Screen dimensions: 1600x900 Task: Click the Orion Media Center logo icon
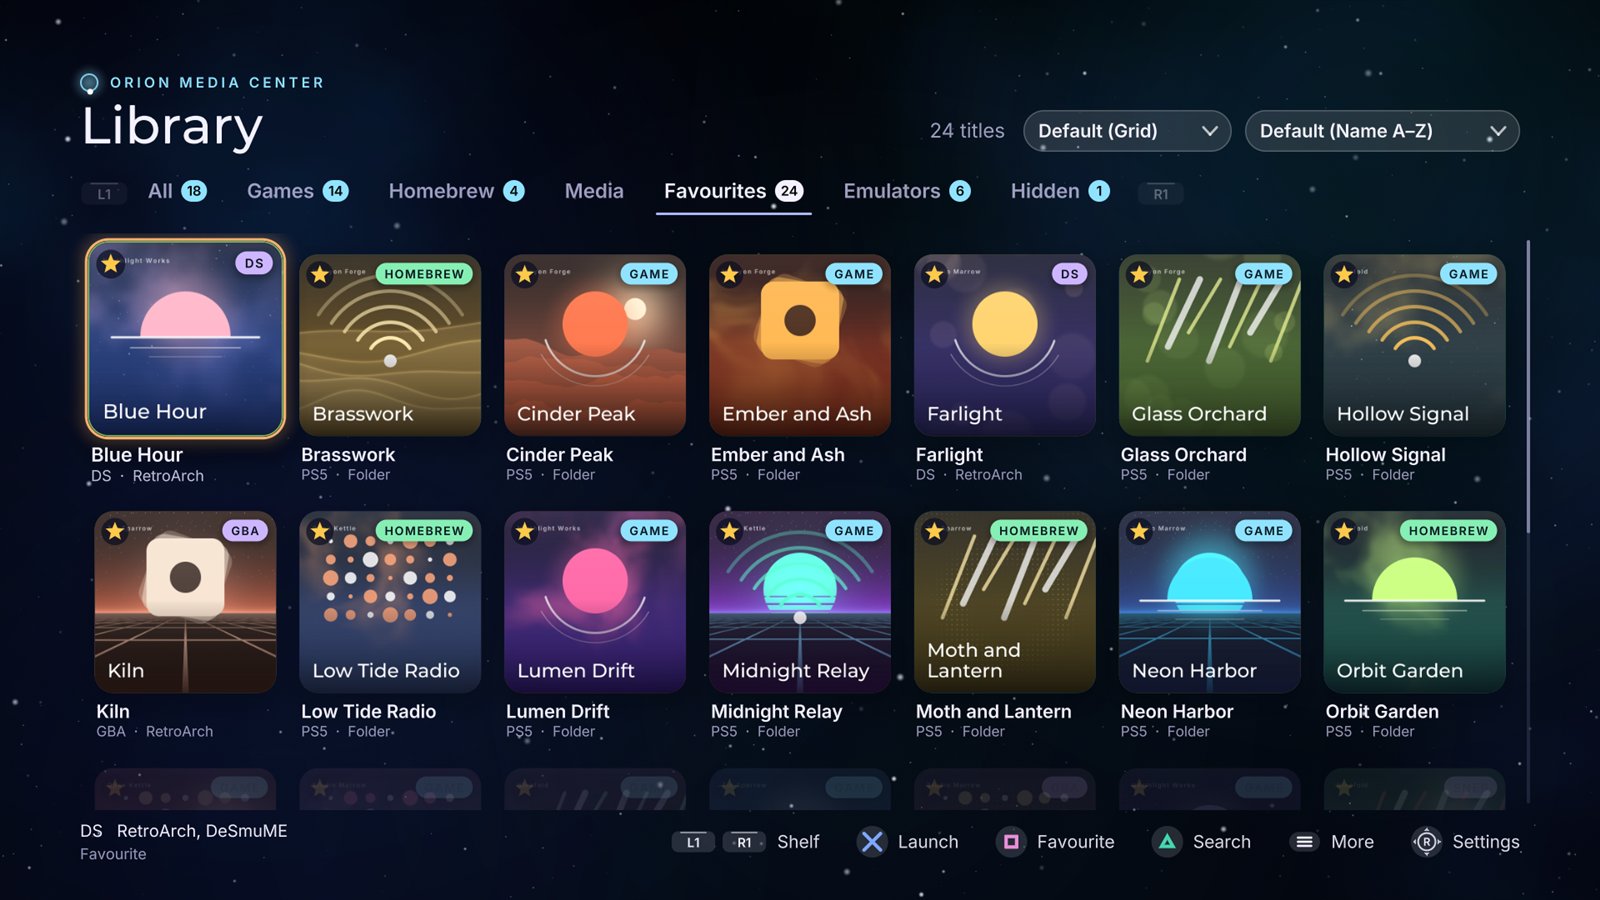89,83
